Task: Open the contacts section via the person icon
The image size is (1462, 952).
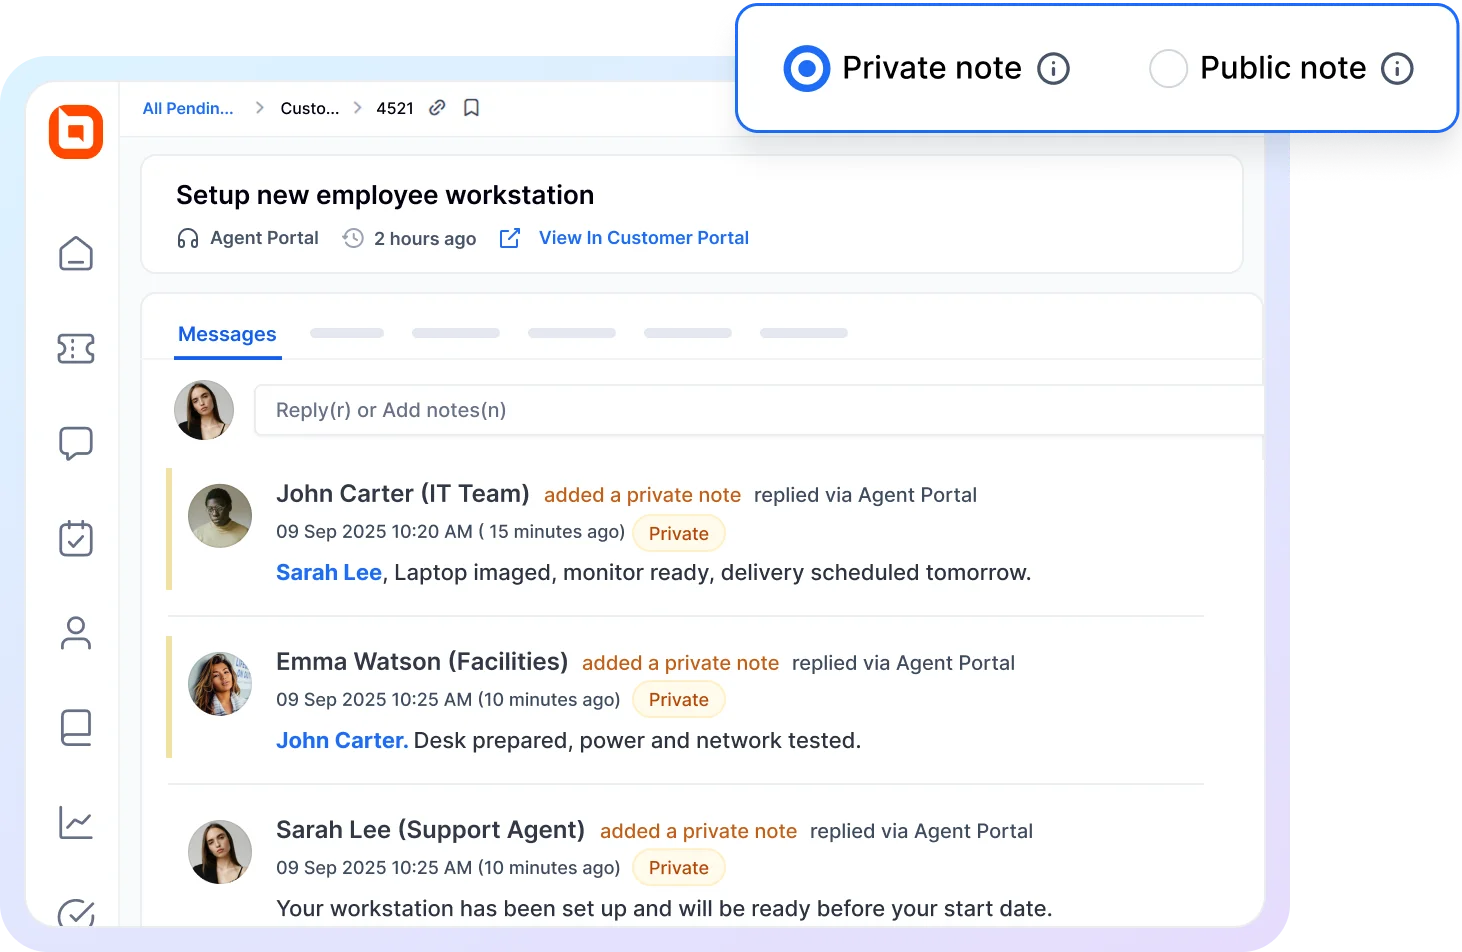Action: (x=75, y=633)
